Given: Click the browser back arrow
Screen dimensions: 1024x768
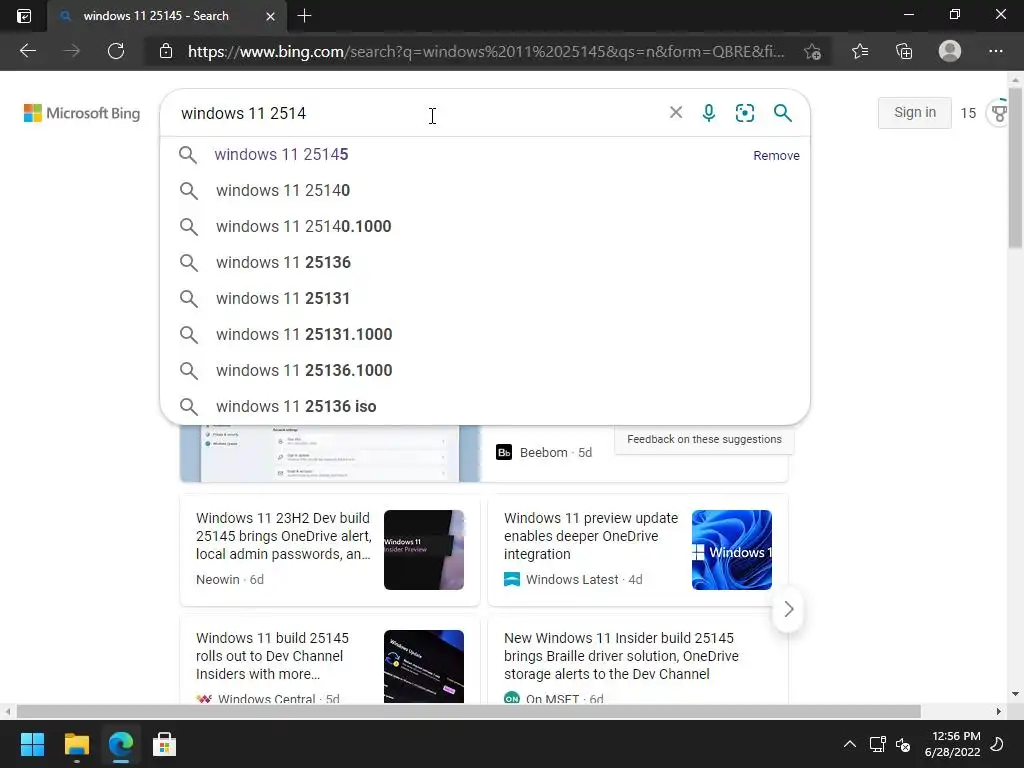Looking at the screenshot, I should coord(28,51).
